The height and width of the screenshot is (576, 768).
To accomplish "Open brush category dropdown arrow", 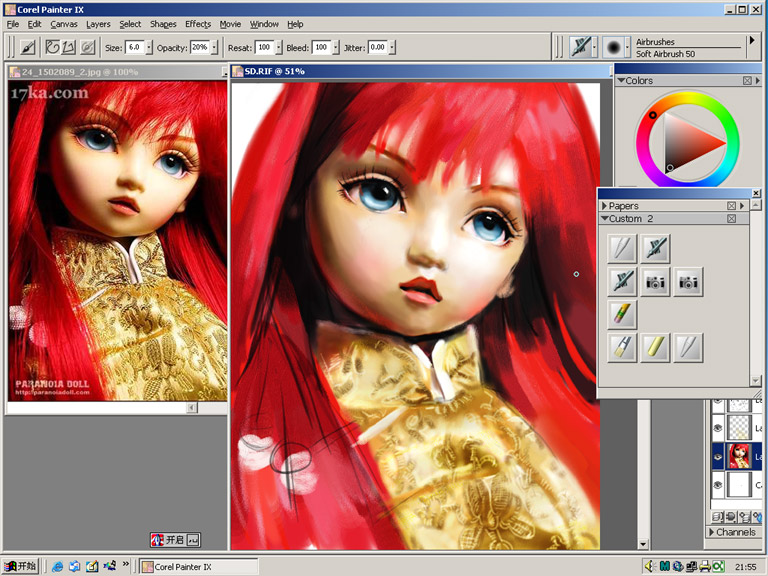I will (595, 48).
